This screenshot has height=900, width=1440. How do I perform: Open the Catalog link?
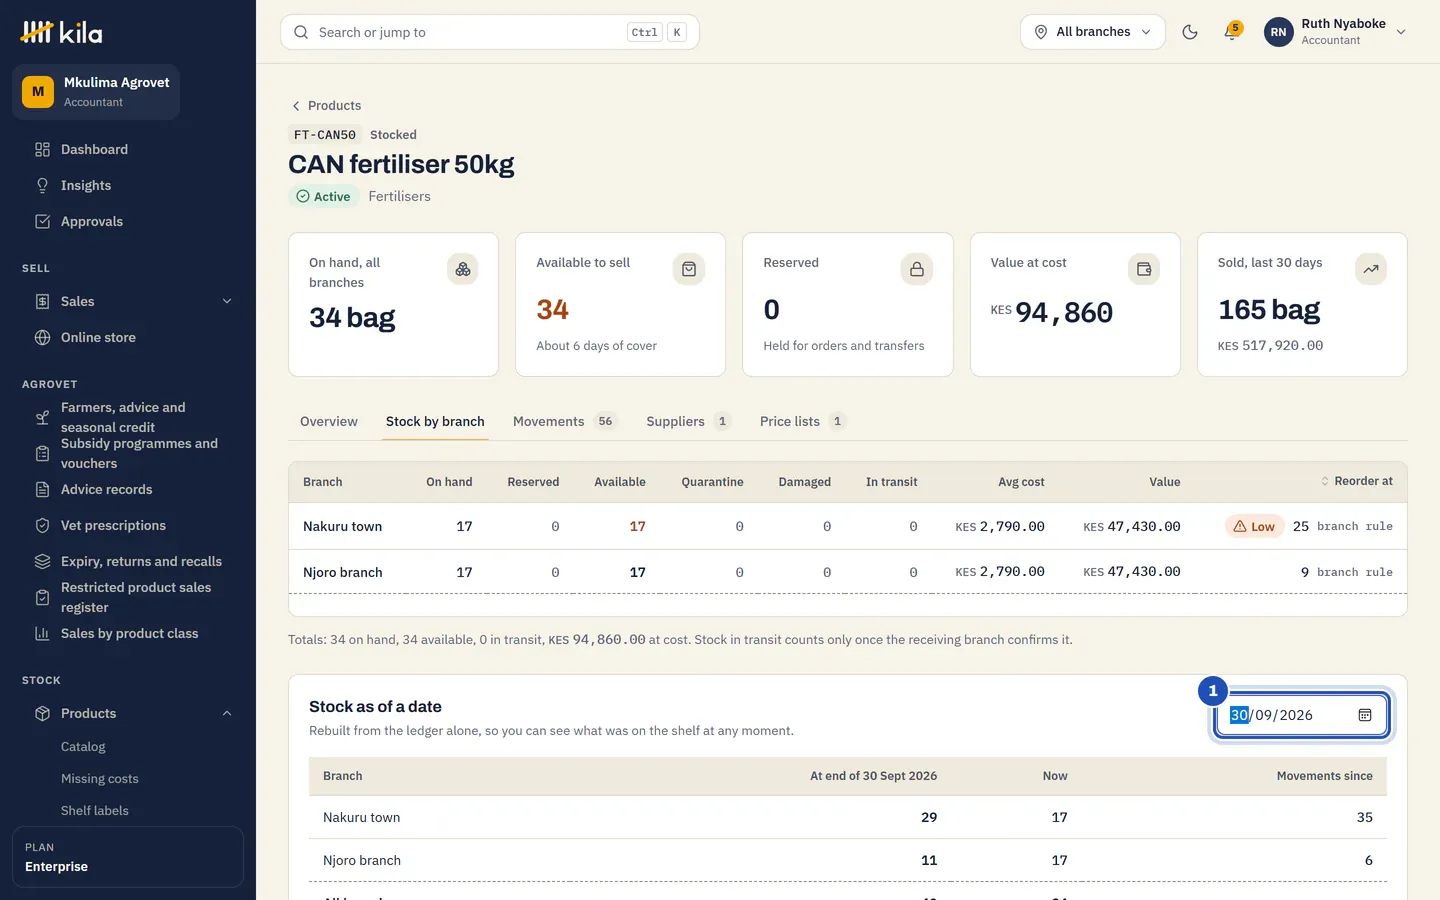tap(83, 747)
